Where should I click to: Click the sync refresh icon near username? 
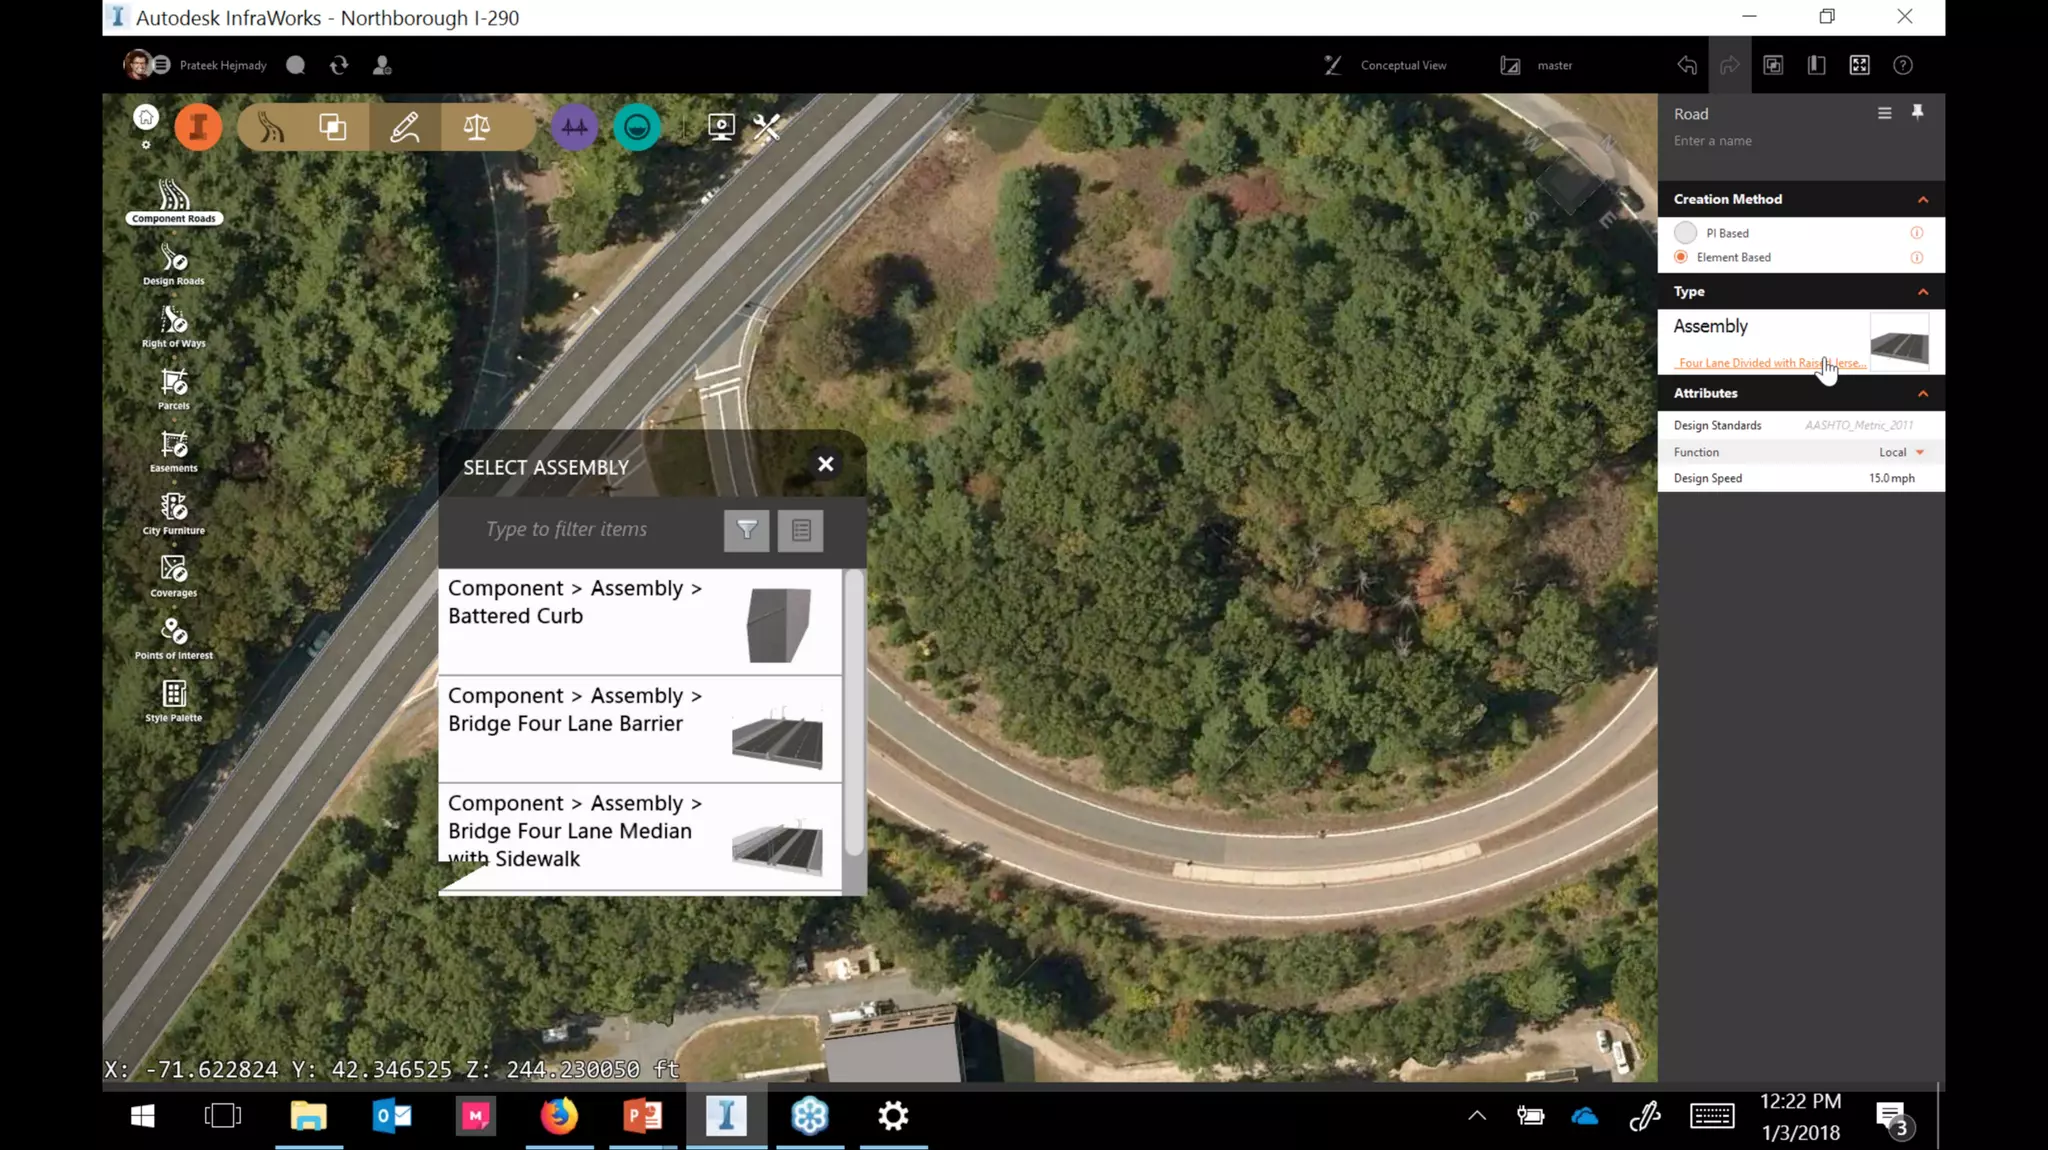pos(339,65)
